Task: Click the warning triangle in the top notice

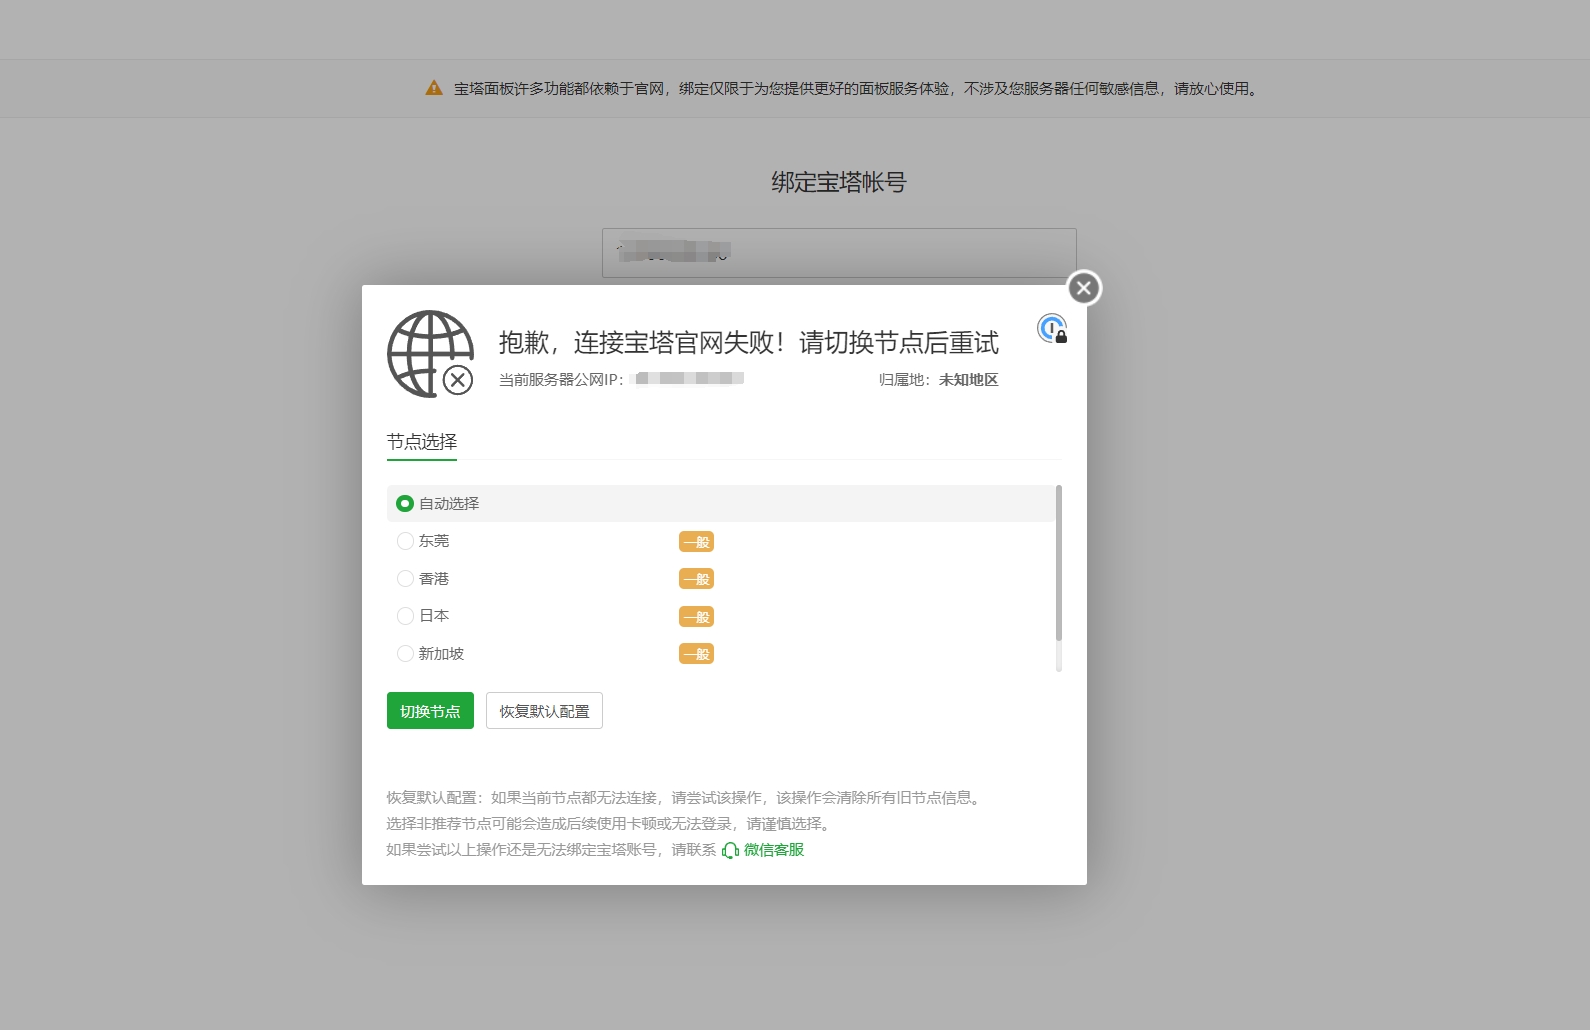Action: (434, 88)
